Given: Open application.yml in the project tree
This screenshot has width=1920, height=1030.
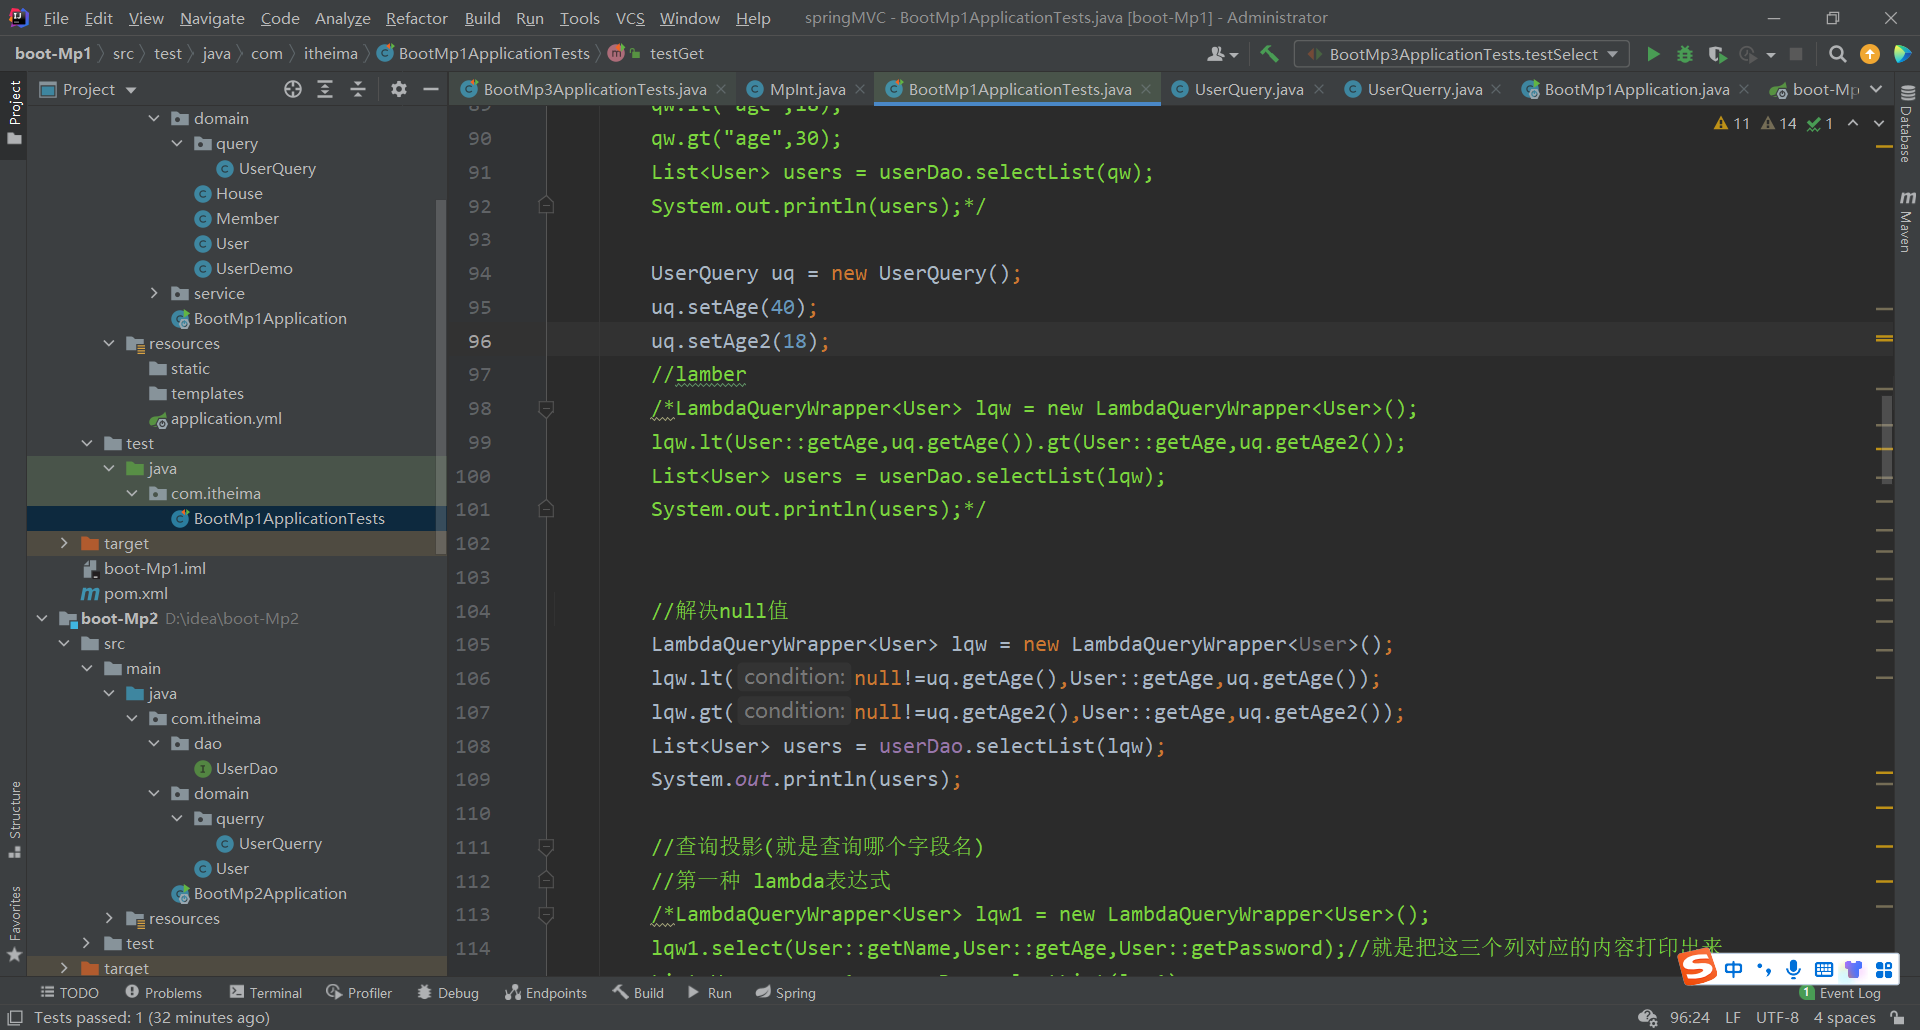Looking at the screenshot, I should [x=226, y=418].
